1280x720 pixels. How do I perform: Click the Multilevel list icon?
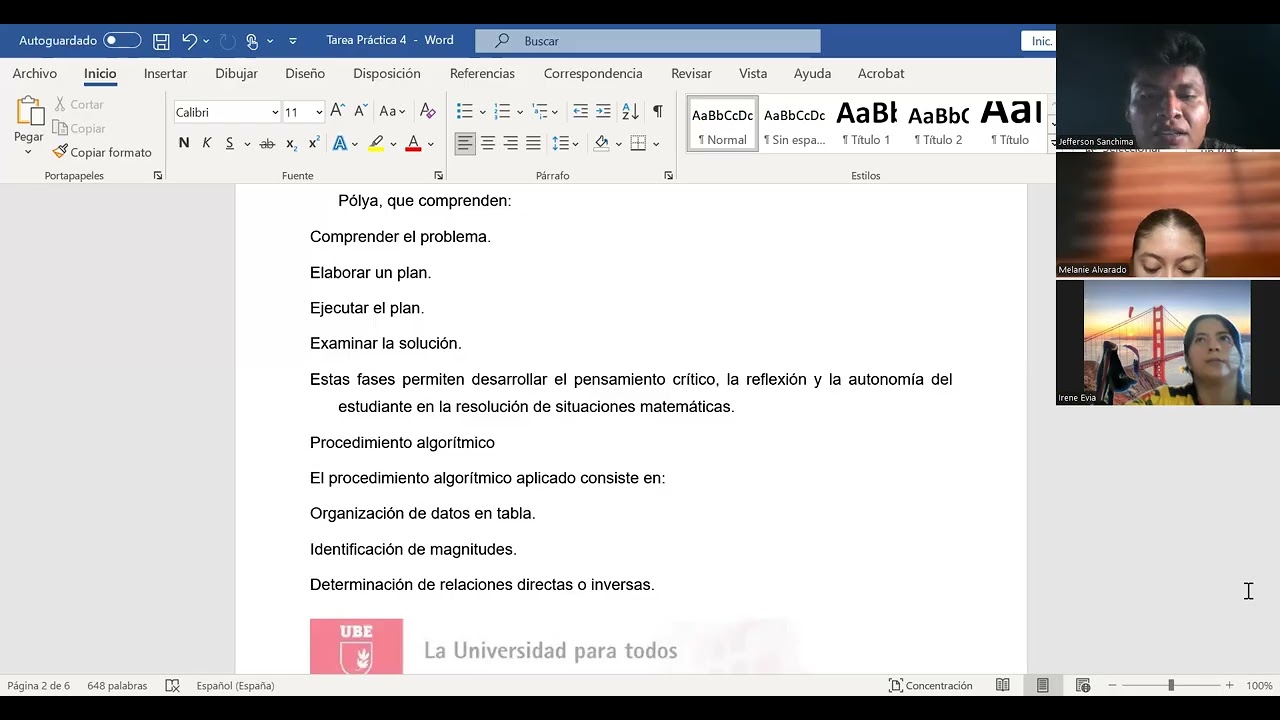pyautogui.click(x=540, y=111)
